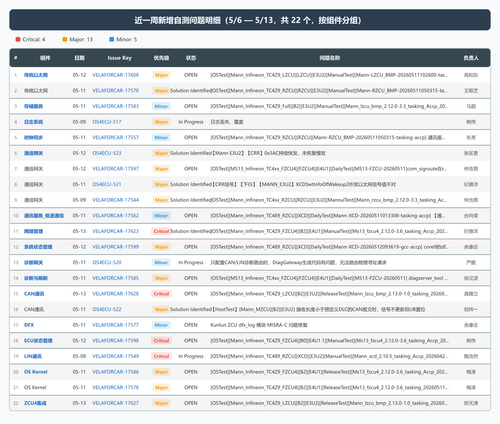Click the Minor badge in row OS4ECU-520
This screenshot has height=424, width=500.
pos(161,263)
